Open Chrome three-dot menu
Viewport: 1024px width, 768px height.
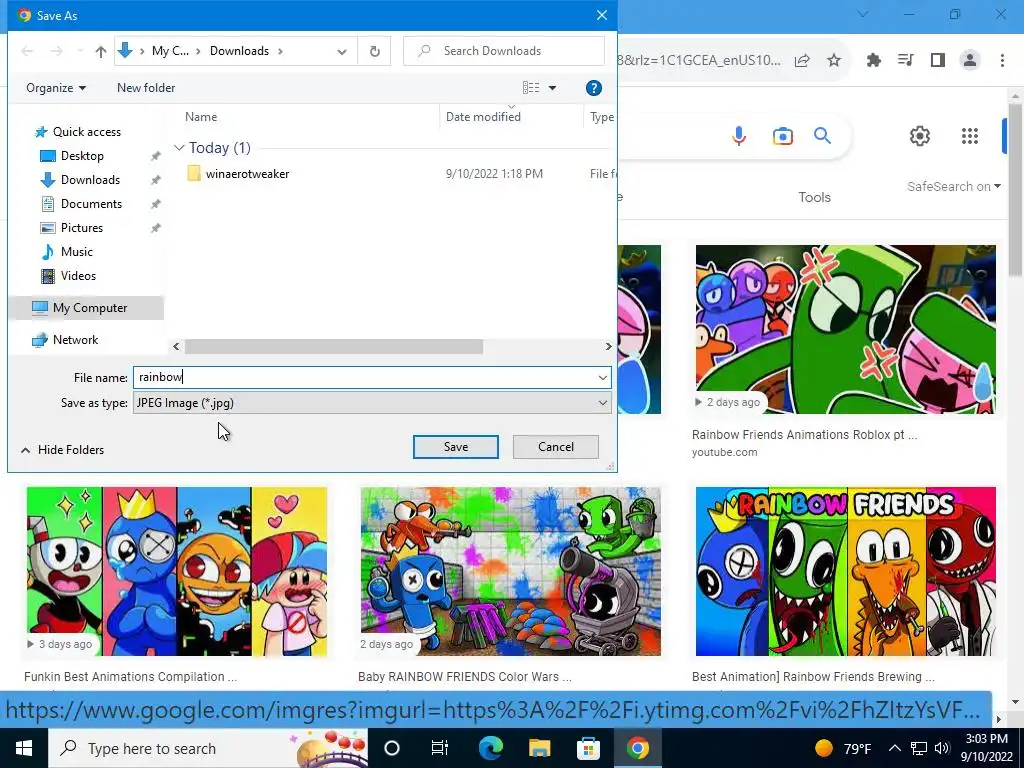[x=1002, y=61]
